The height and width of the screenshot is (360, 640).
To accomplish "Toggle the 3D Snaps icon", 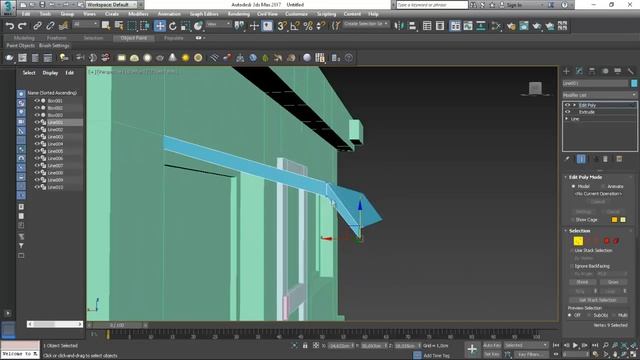I will click(x=282, y=26).
